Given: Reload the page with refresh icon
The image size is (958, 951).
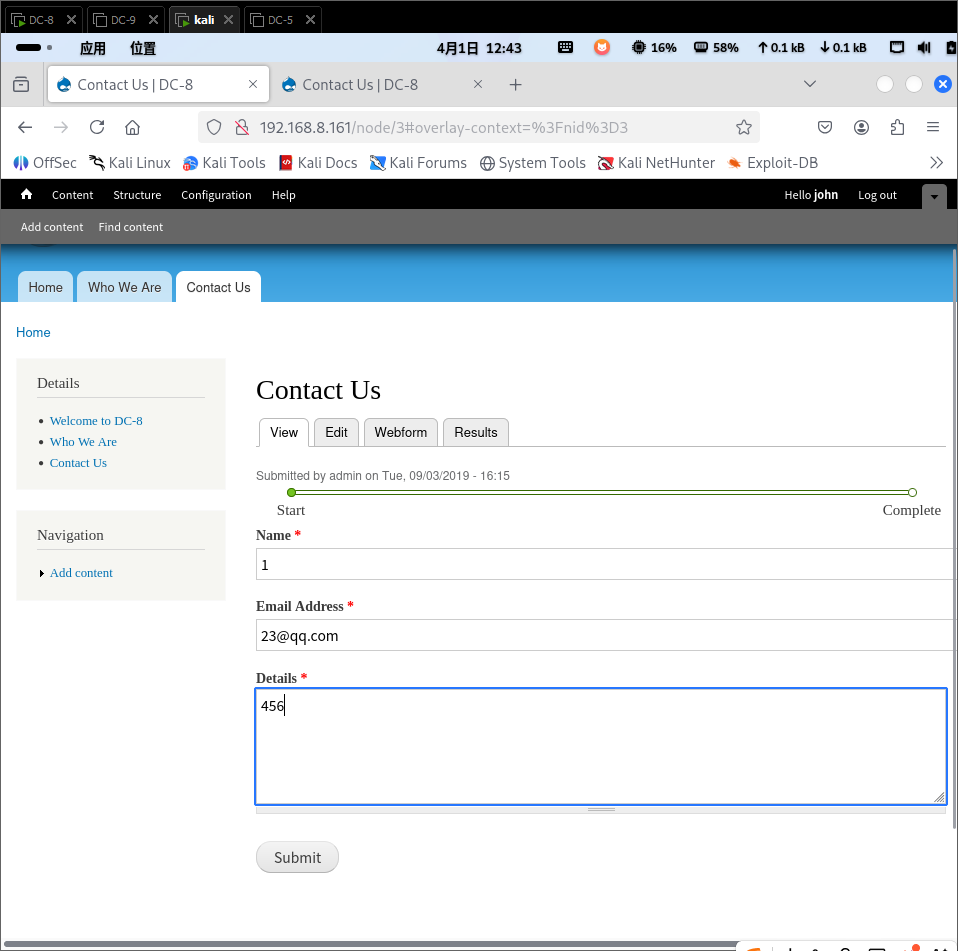Looking at the screenshot, I should [97, 127].
